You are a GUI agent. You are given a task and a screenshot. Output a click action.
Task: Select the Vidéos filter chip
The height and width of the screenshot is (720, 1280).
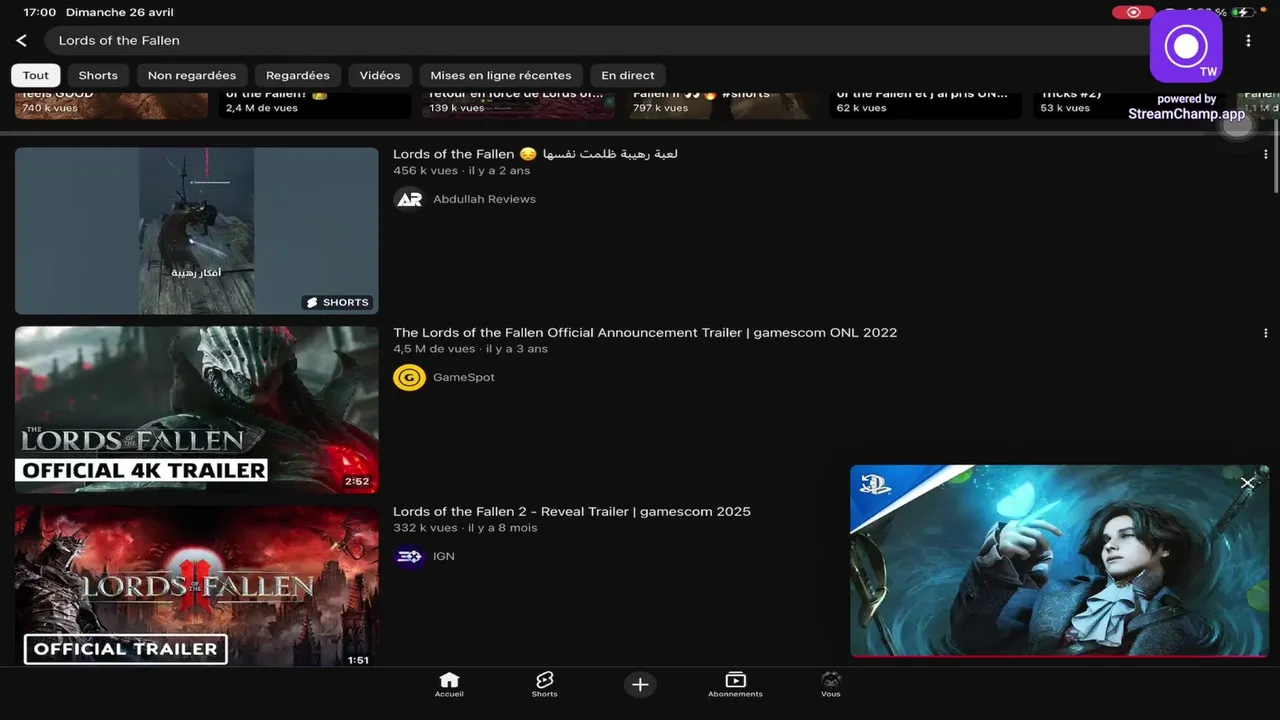[380, 75]
